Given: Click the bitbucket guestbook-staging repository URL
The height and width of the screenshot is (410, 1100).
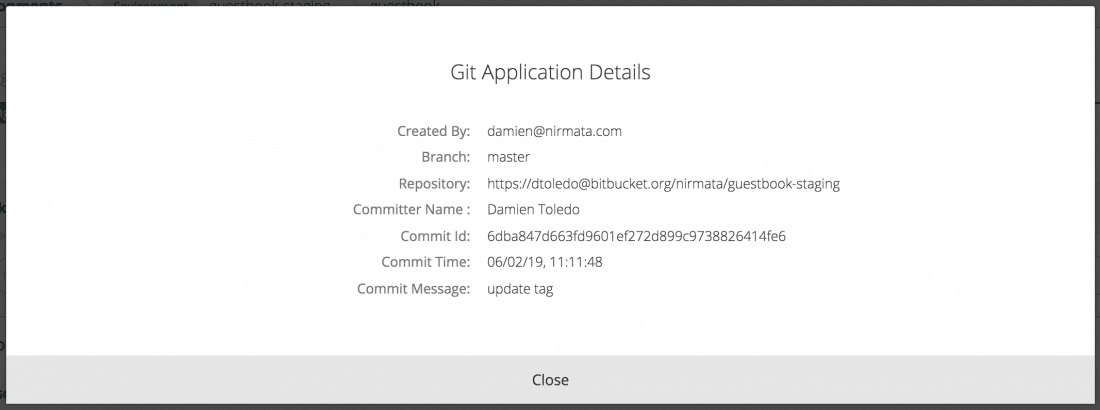Looking at the screenshot, I should (663, 183).
